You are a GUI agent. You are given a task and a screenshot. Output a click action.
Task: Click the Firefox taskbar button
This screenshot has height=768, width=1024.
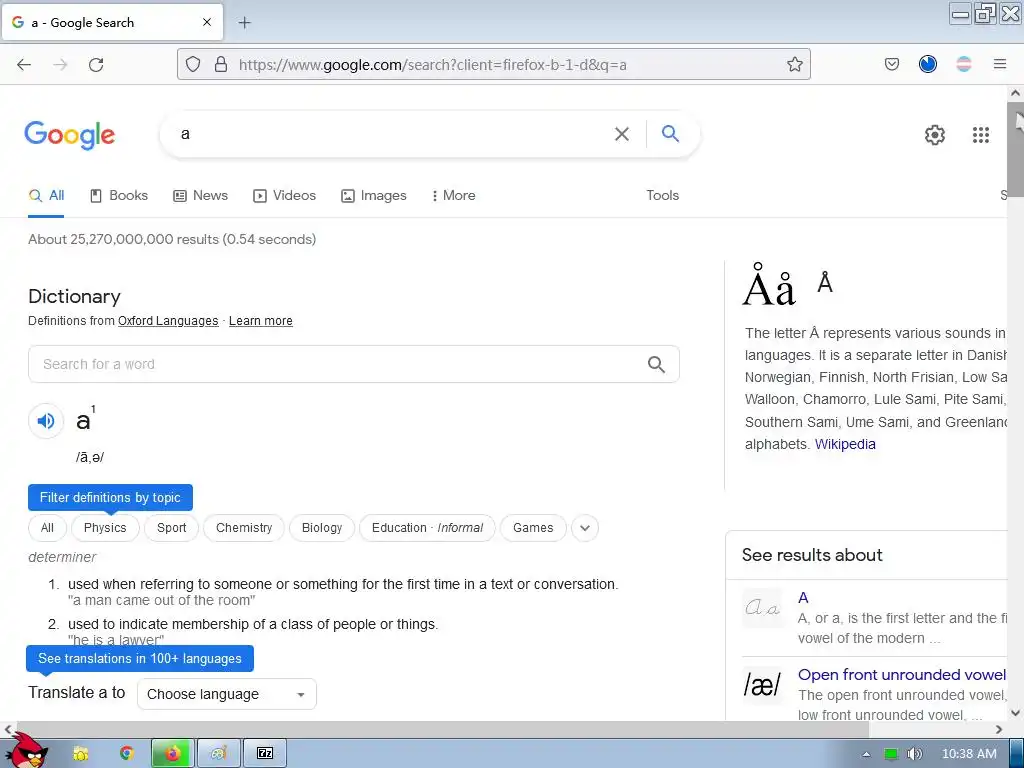(172, 753)
